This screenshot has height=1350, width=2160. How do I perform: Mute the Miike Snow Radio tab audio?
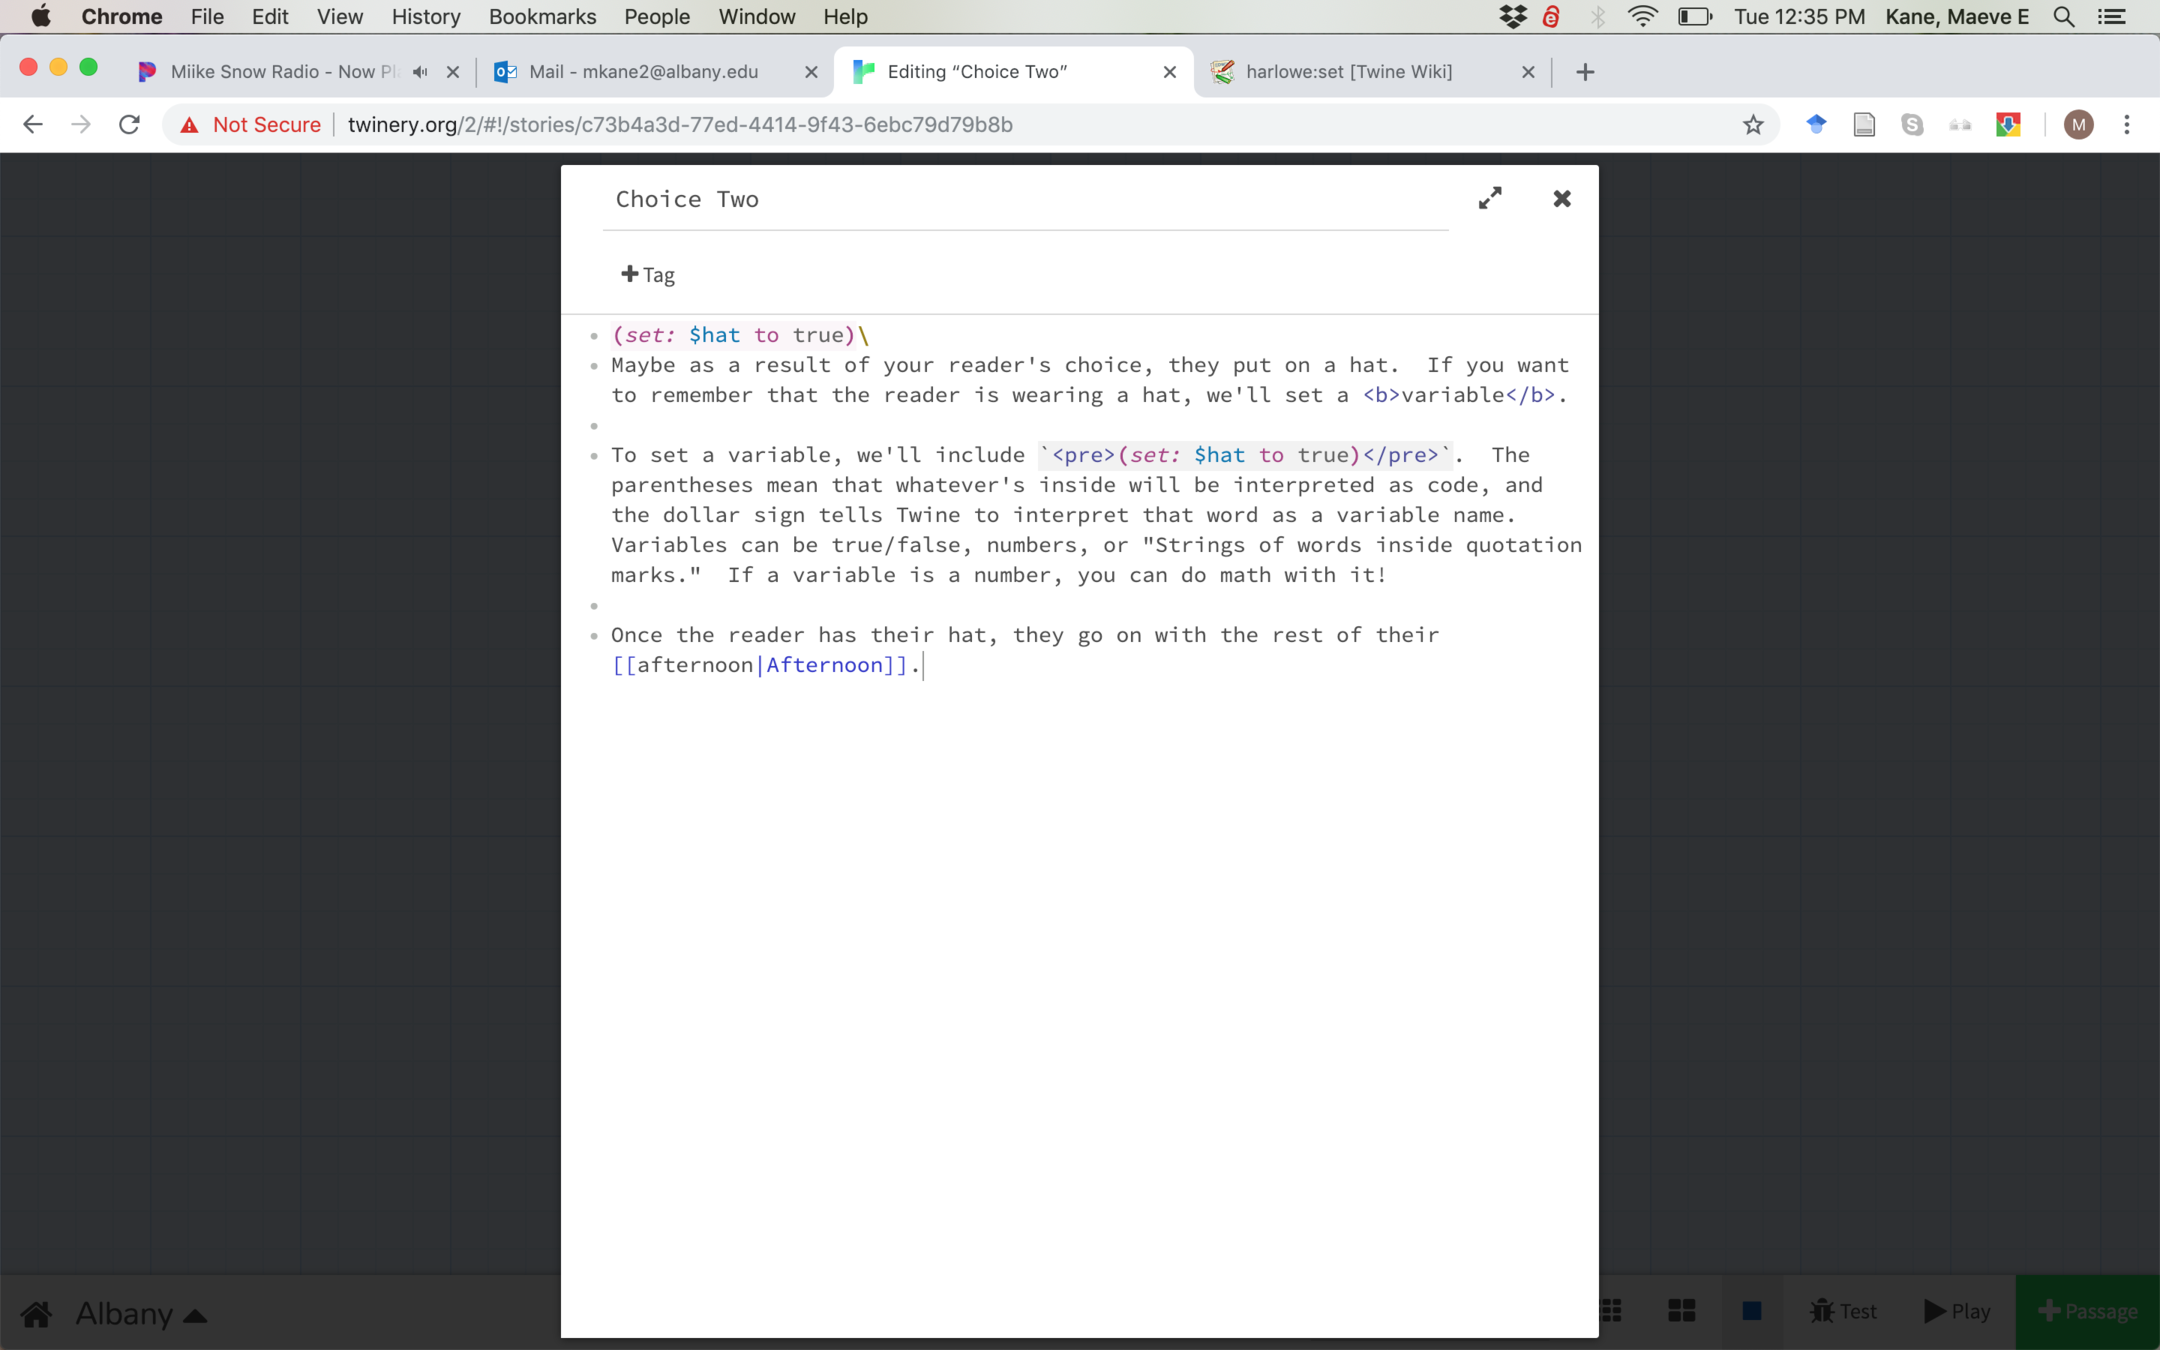point(421,72)
